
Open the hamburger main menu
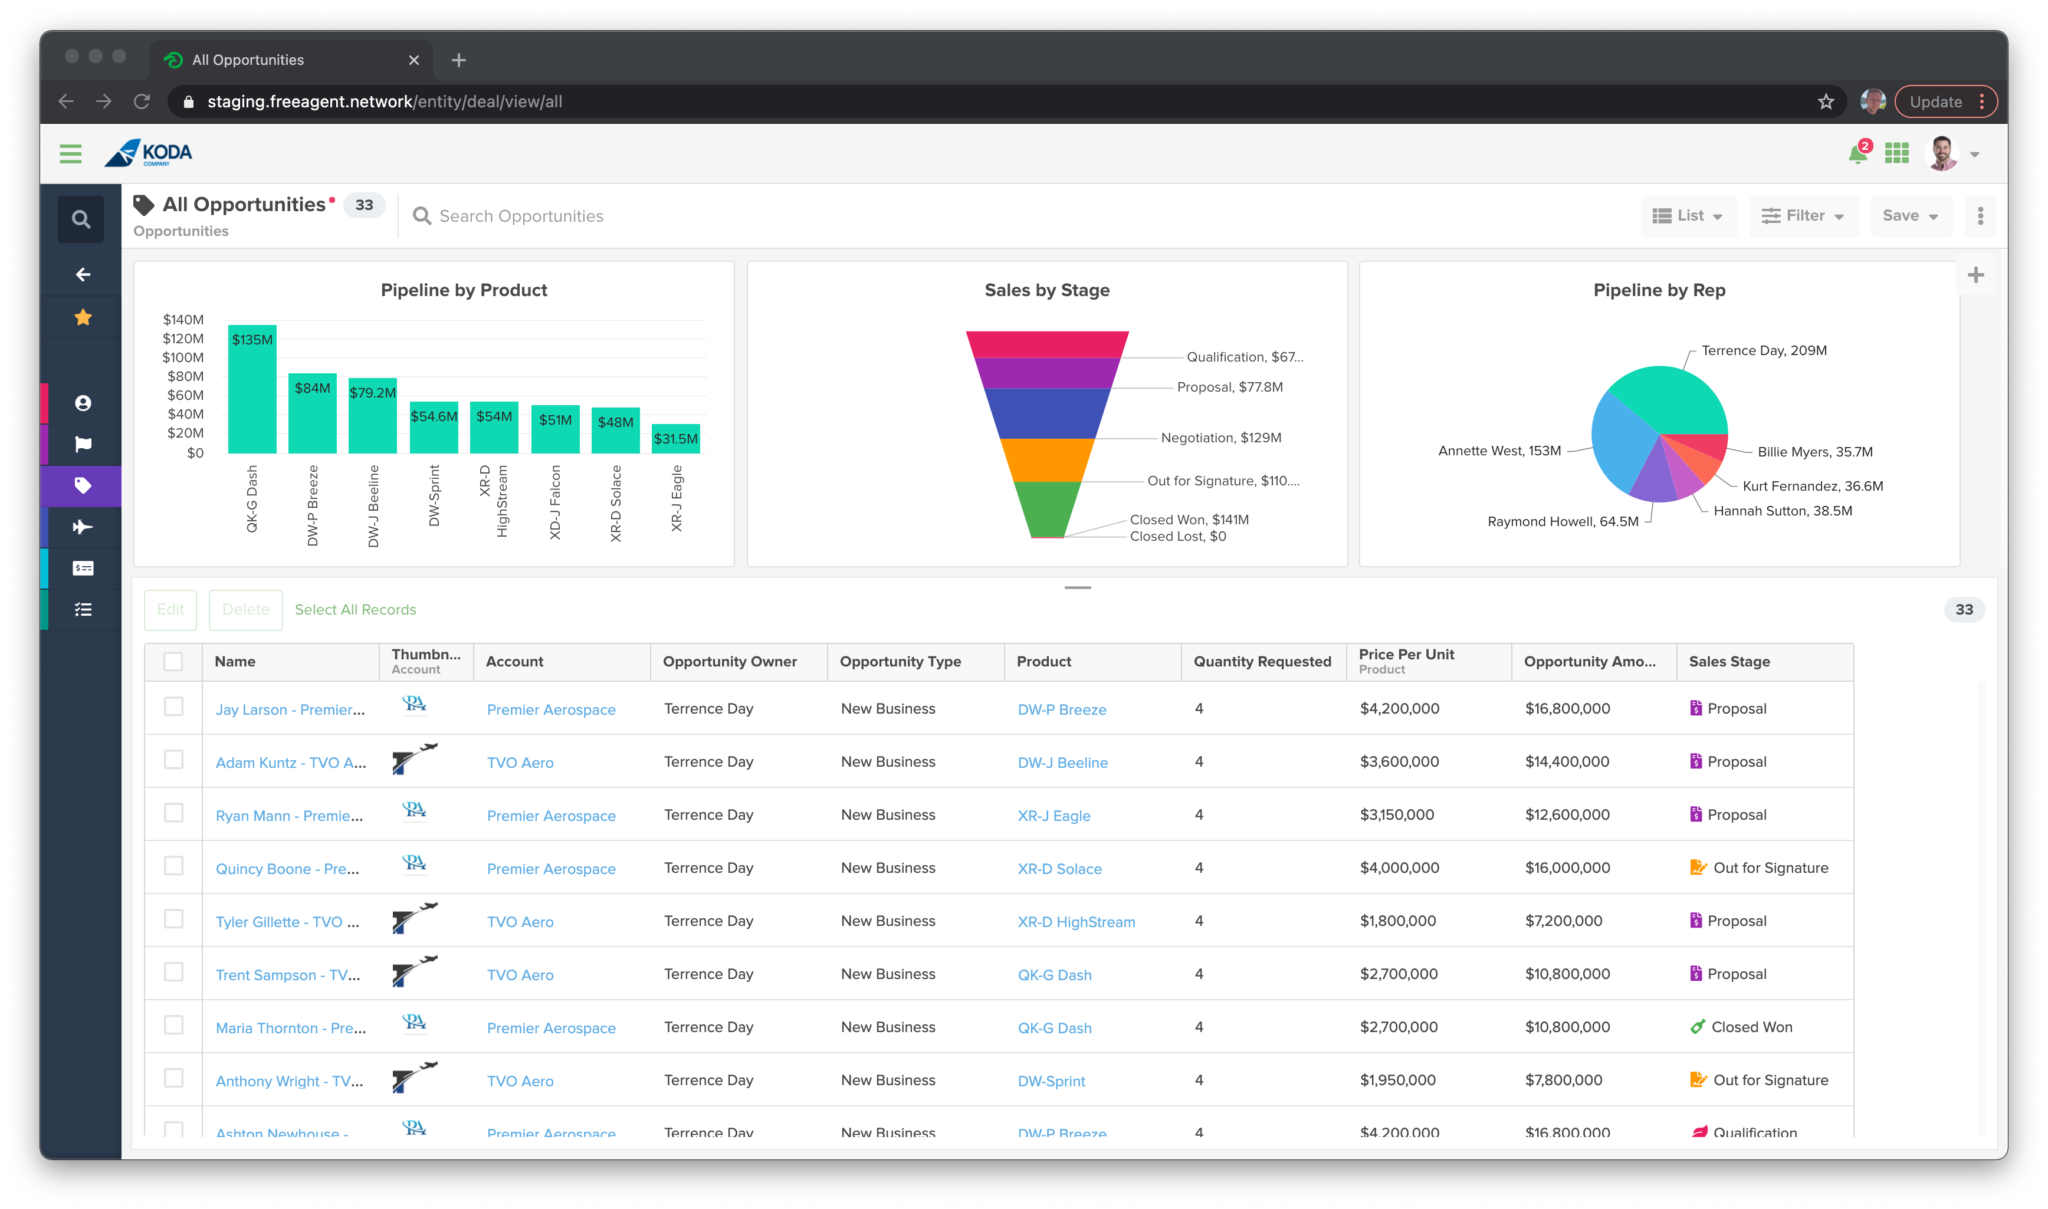(x=70, y=153)
